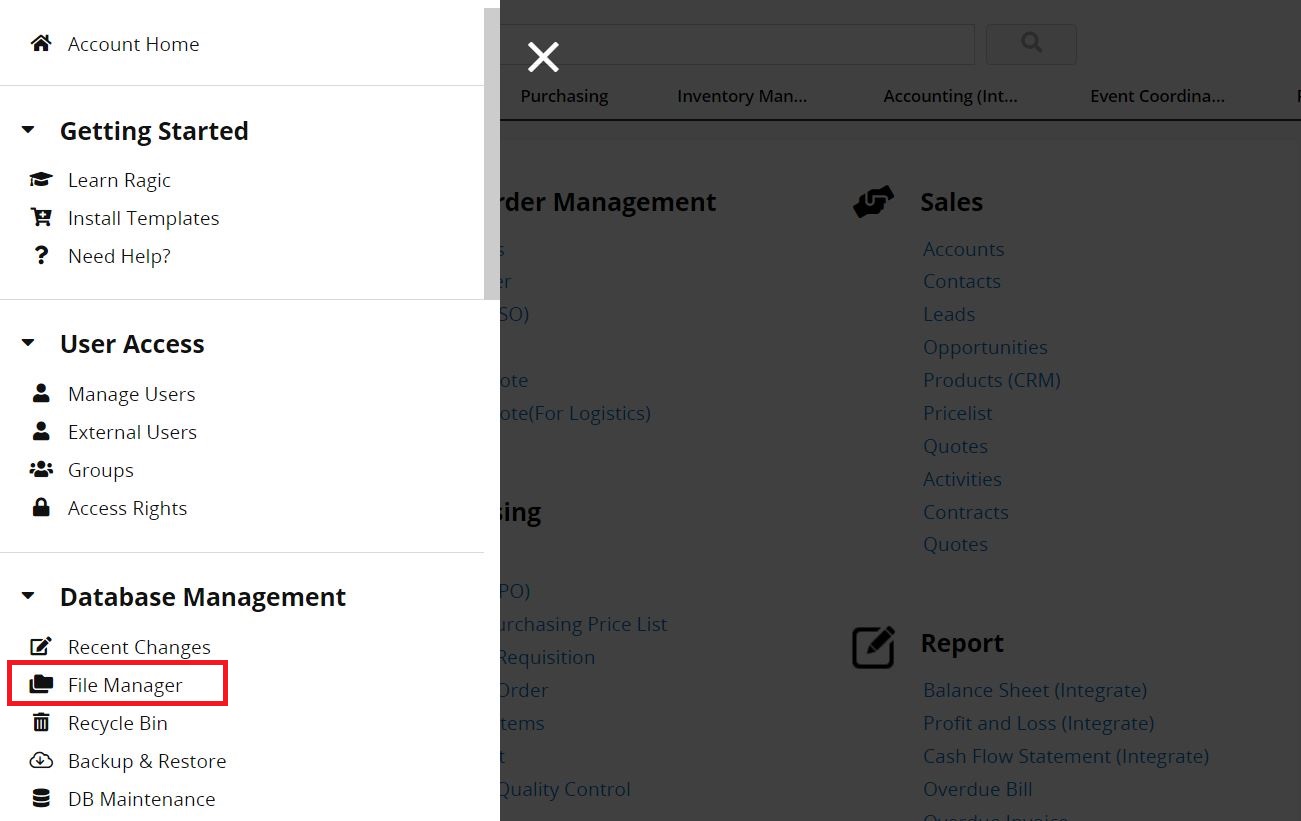
Task: Click the Need Help question mark icon
Action: click(x=41, y=256)
